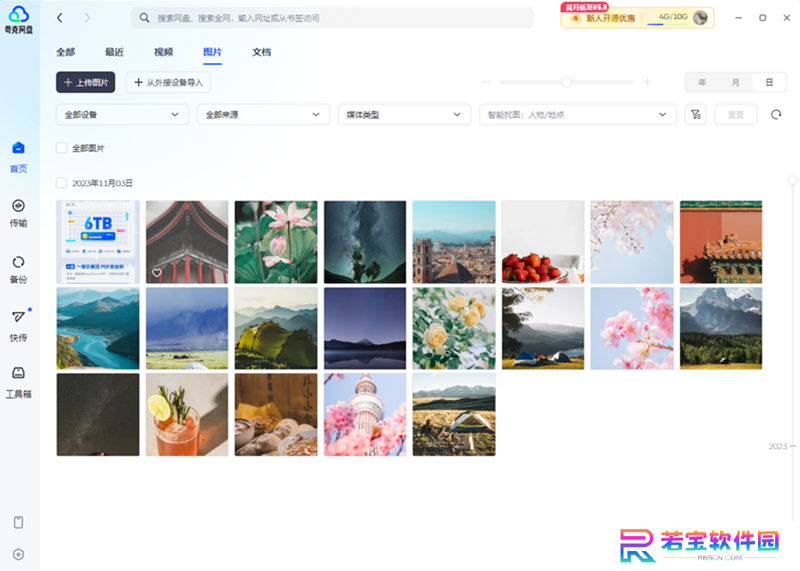Expand the 全部设备 dropdown
This screenshot has width=800, height=571.
coord(122,114)
